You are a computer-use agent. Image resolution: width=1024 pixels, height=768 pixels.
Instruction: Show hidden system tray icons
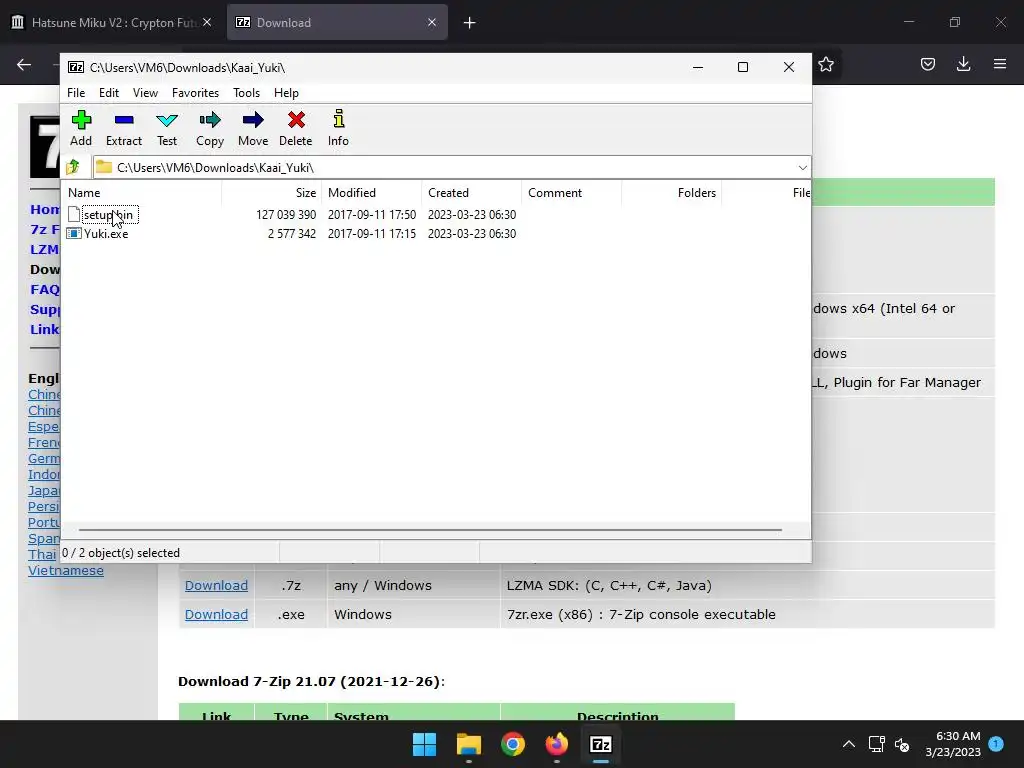tap(848, 744)
